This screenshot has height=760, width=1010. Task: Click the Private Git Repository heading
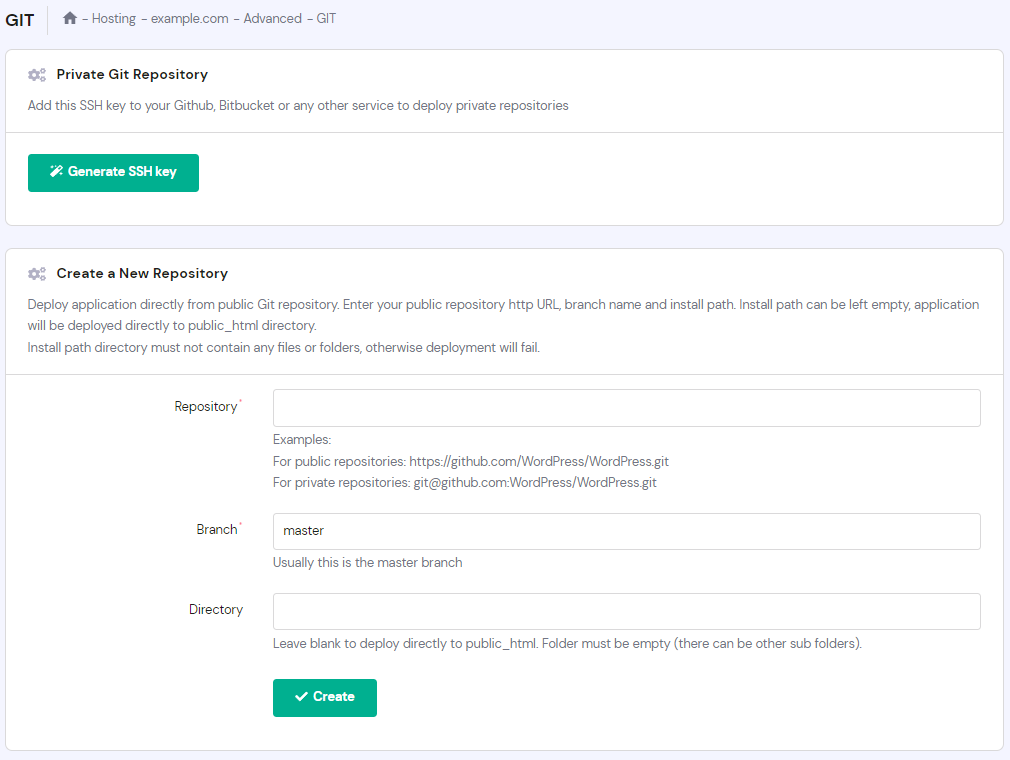133,74
